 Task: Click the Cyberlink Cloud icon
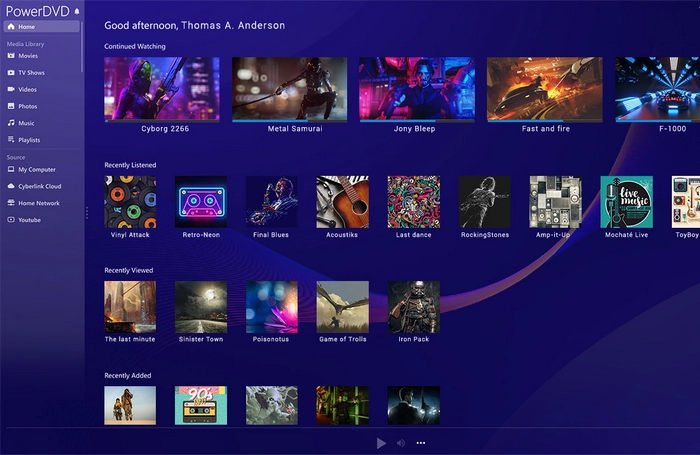coord(11,186)
